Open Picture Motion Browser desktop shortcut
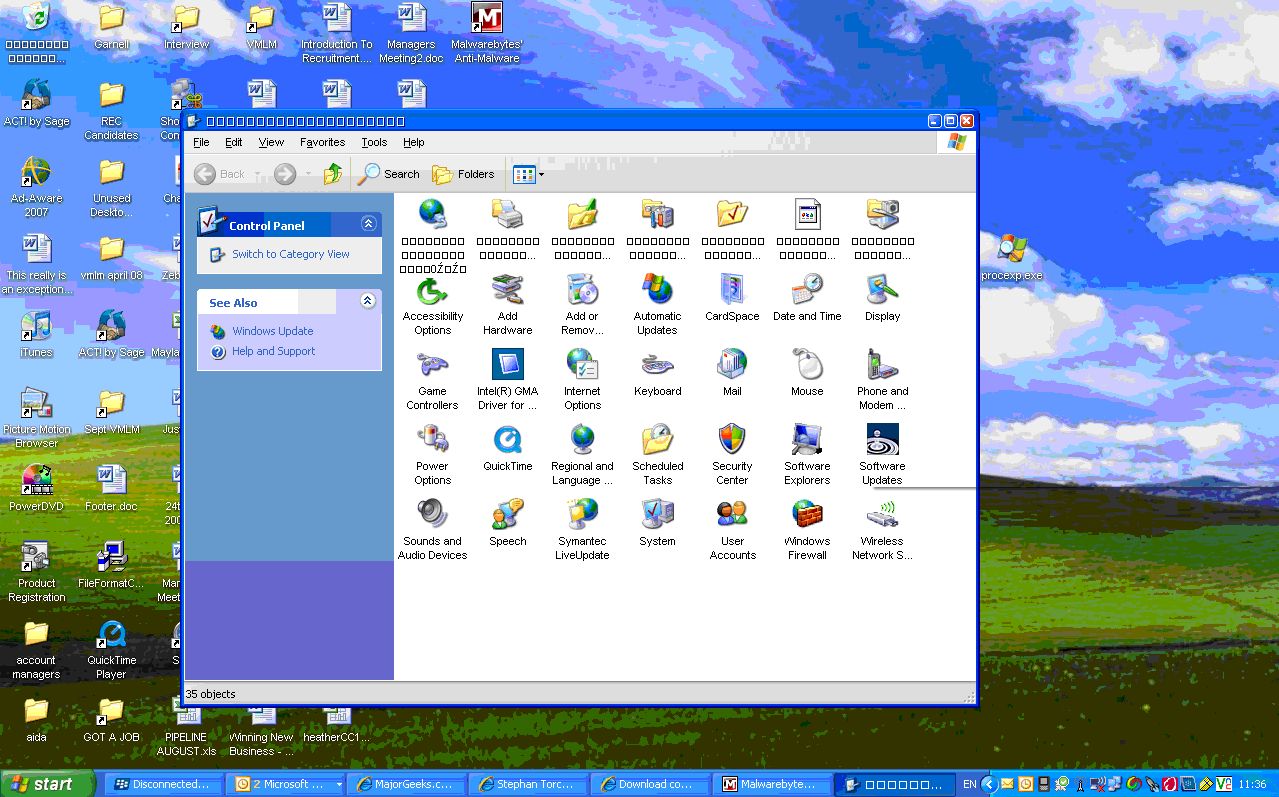The width and height of the screenshot is (1279, 797). [x=36, y=418]
